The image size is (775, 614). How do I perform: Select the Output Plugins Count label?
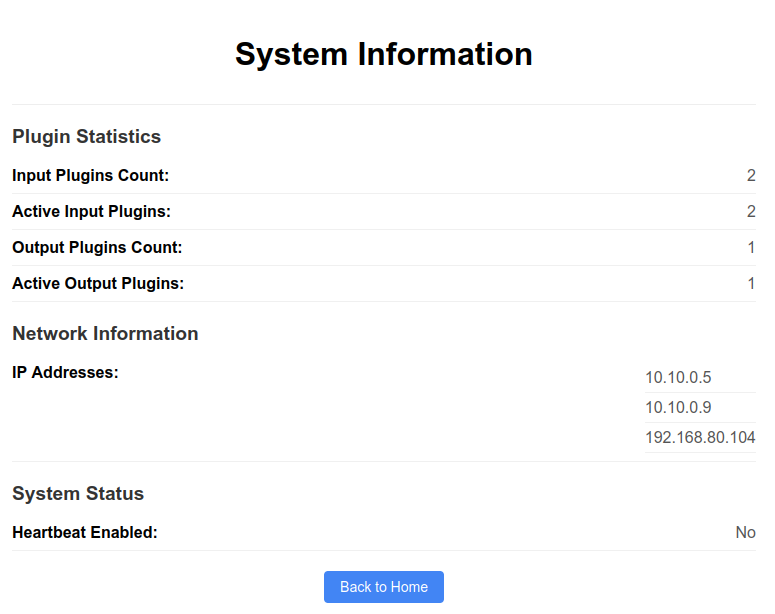coord(97,248)
